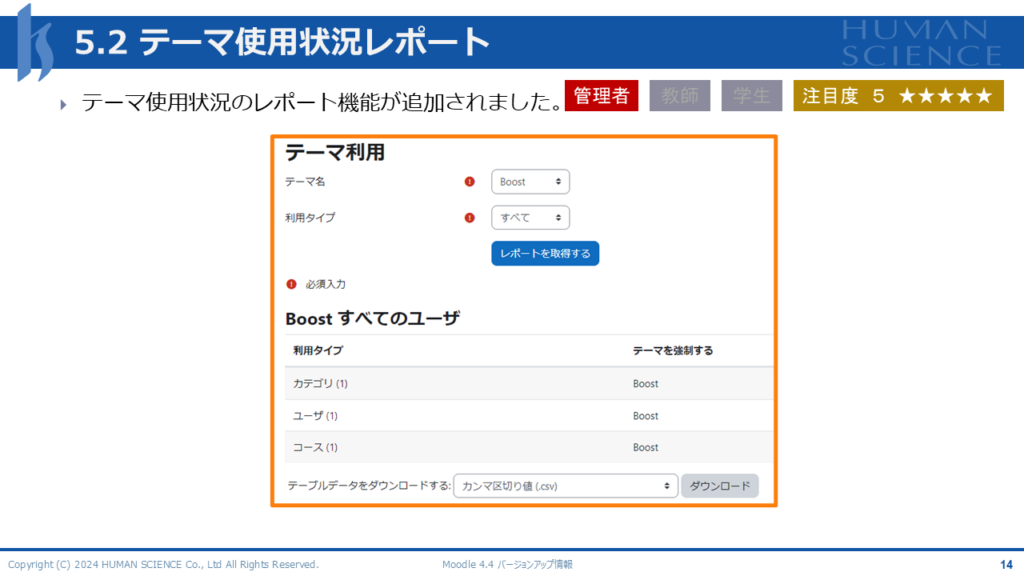
Task: Click the 学生 gray badge
Action: tap(752, 96)
